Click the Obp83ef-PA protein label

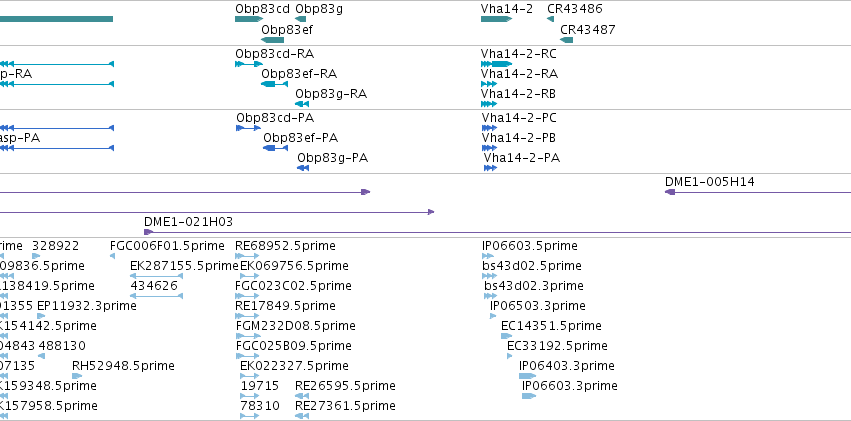tap(301, 138)
